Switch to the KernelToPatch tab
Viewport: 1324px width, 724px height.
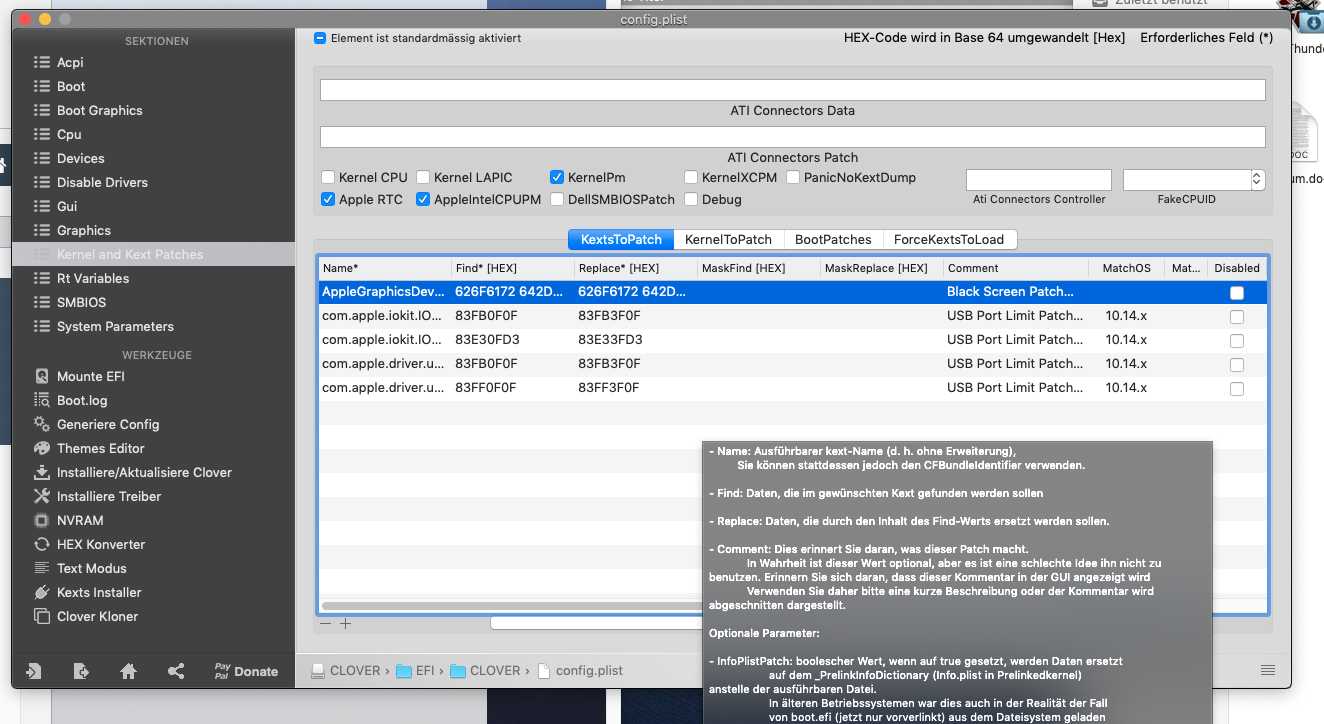point(728,239)
